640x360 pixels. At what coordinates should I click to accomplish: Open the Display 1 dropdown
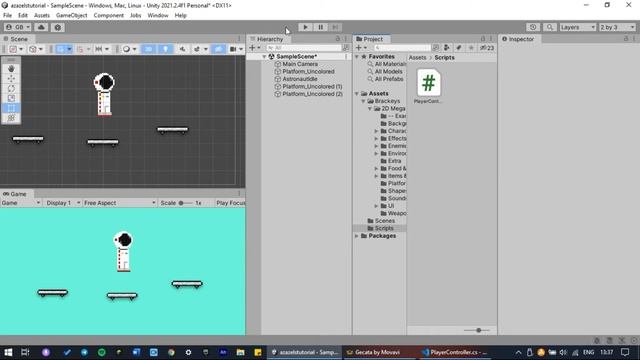coord(63,203)
